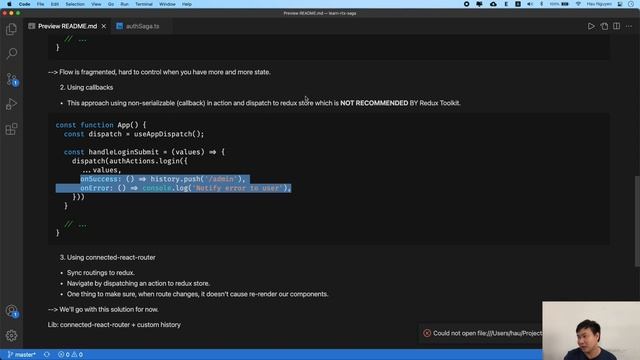Click the 'const dispatch = useAppDispatch();' code line
The width and height of the screenshot is (640, 360).
134,134
